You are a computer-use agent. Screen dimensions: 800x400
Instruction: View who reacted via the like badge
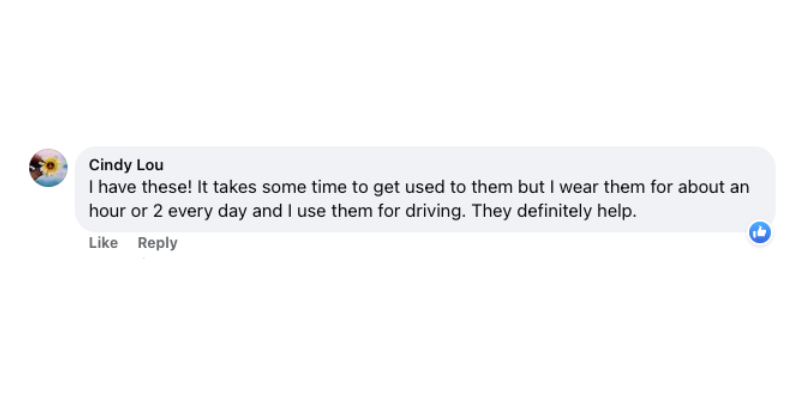[760, 233]
